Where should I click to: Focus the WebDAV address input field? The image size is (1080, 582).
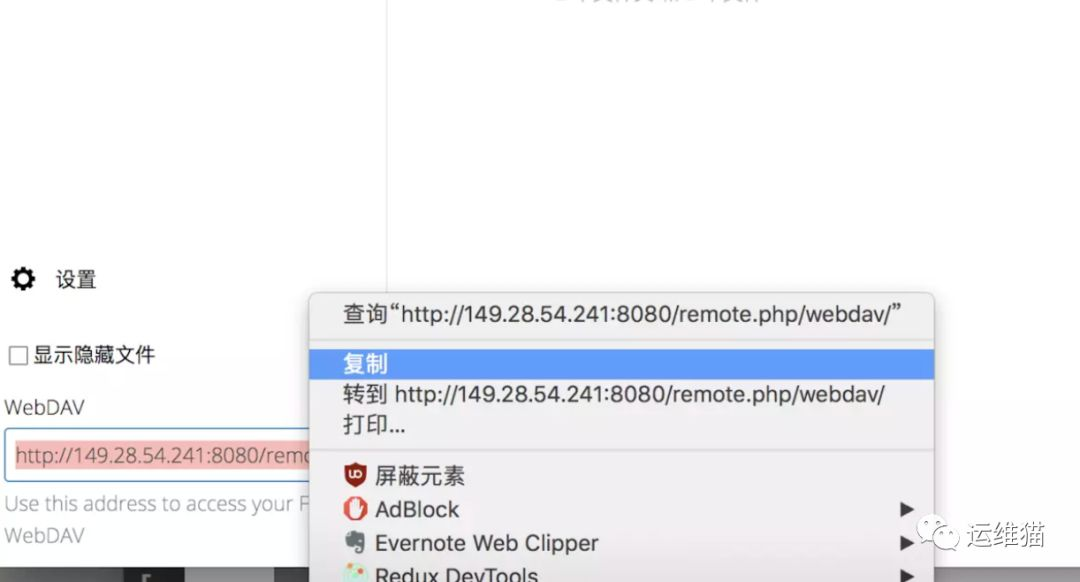pos(158,455)
